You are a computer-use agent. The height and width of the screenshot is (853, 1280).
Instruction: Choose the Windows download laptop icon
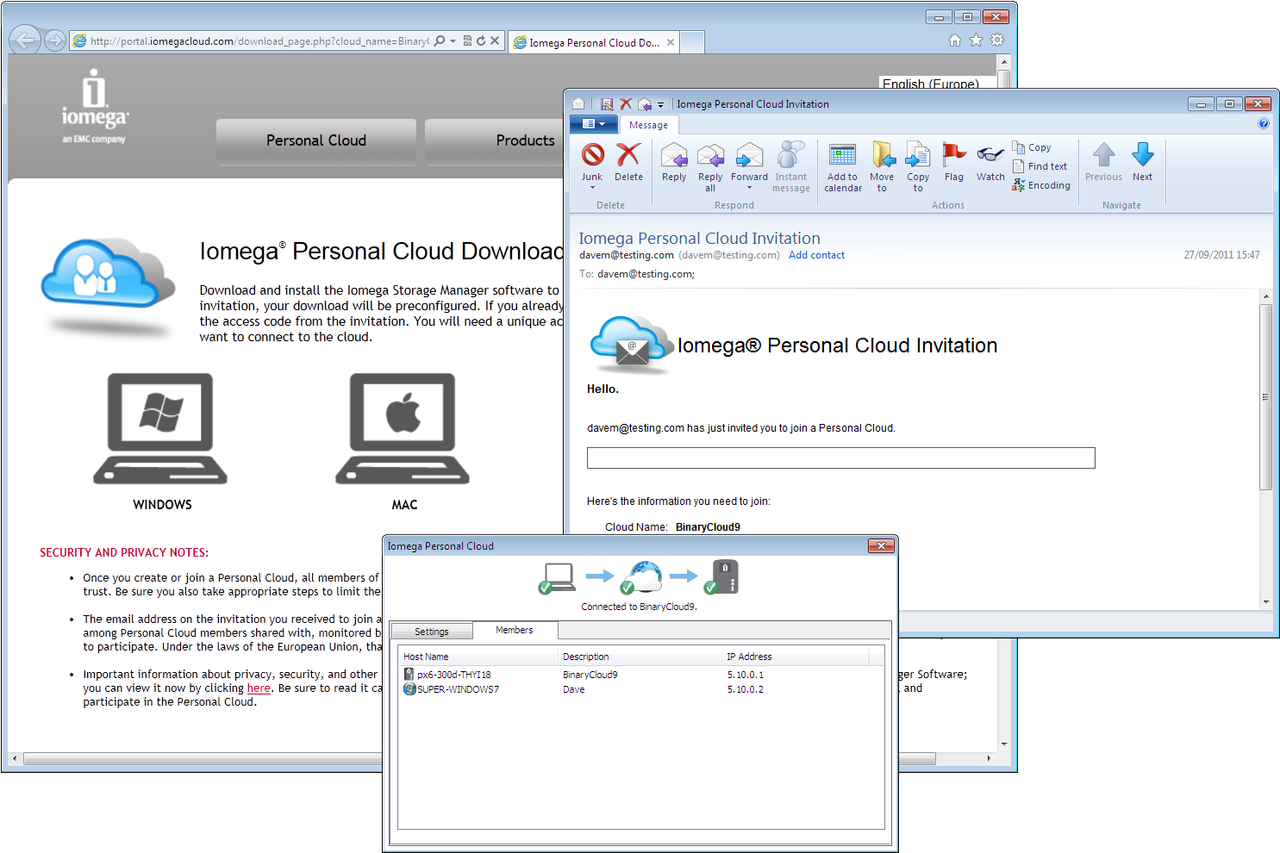pyautogui.click(x=161, y=429)
